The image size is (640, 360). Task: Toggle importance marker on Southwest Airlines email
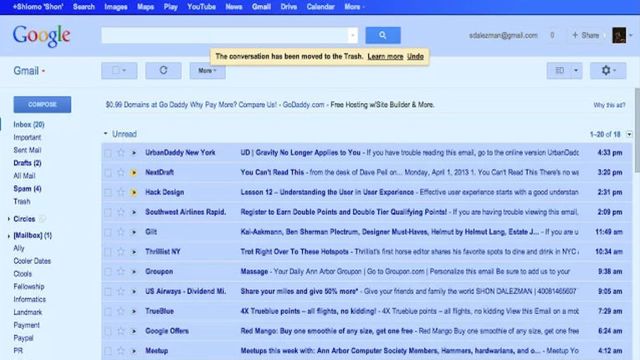133,212
